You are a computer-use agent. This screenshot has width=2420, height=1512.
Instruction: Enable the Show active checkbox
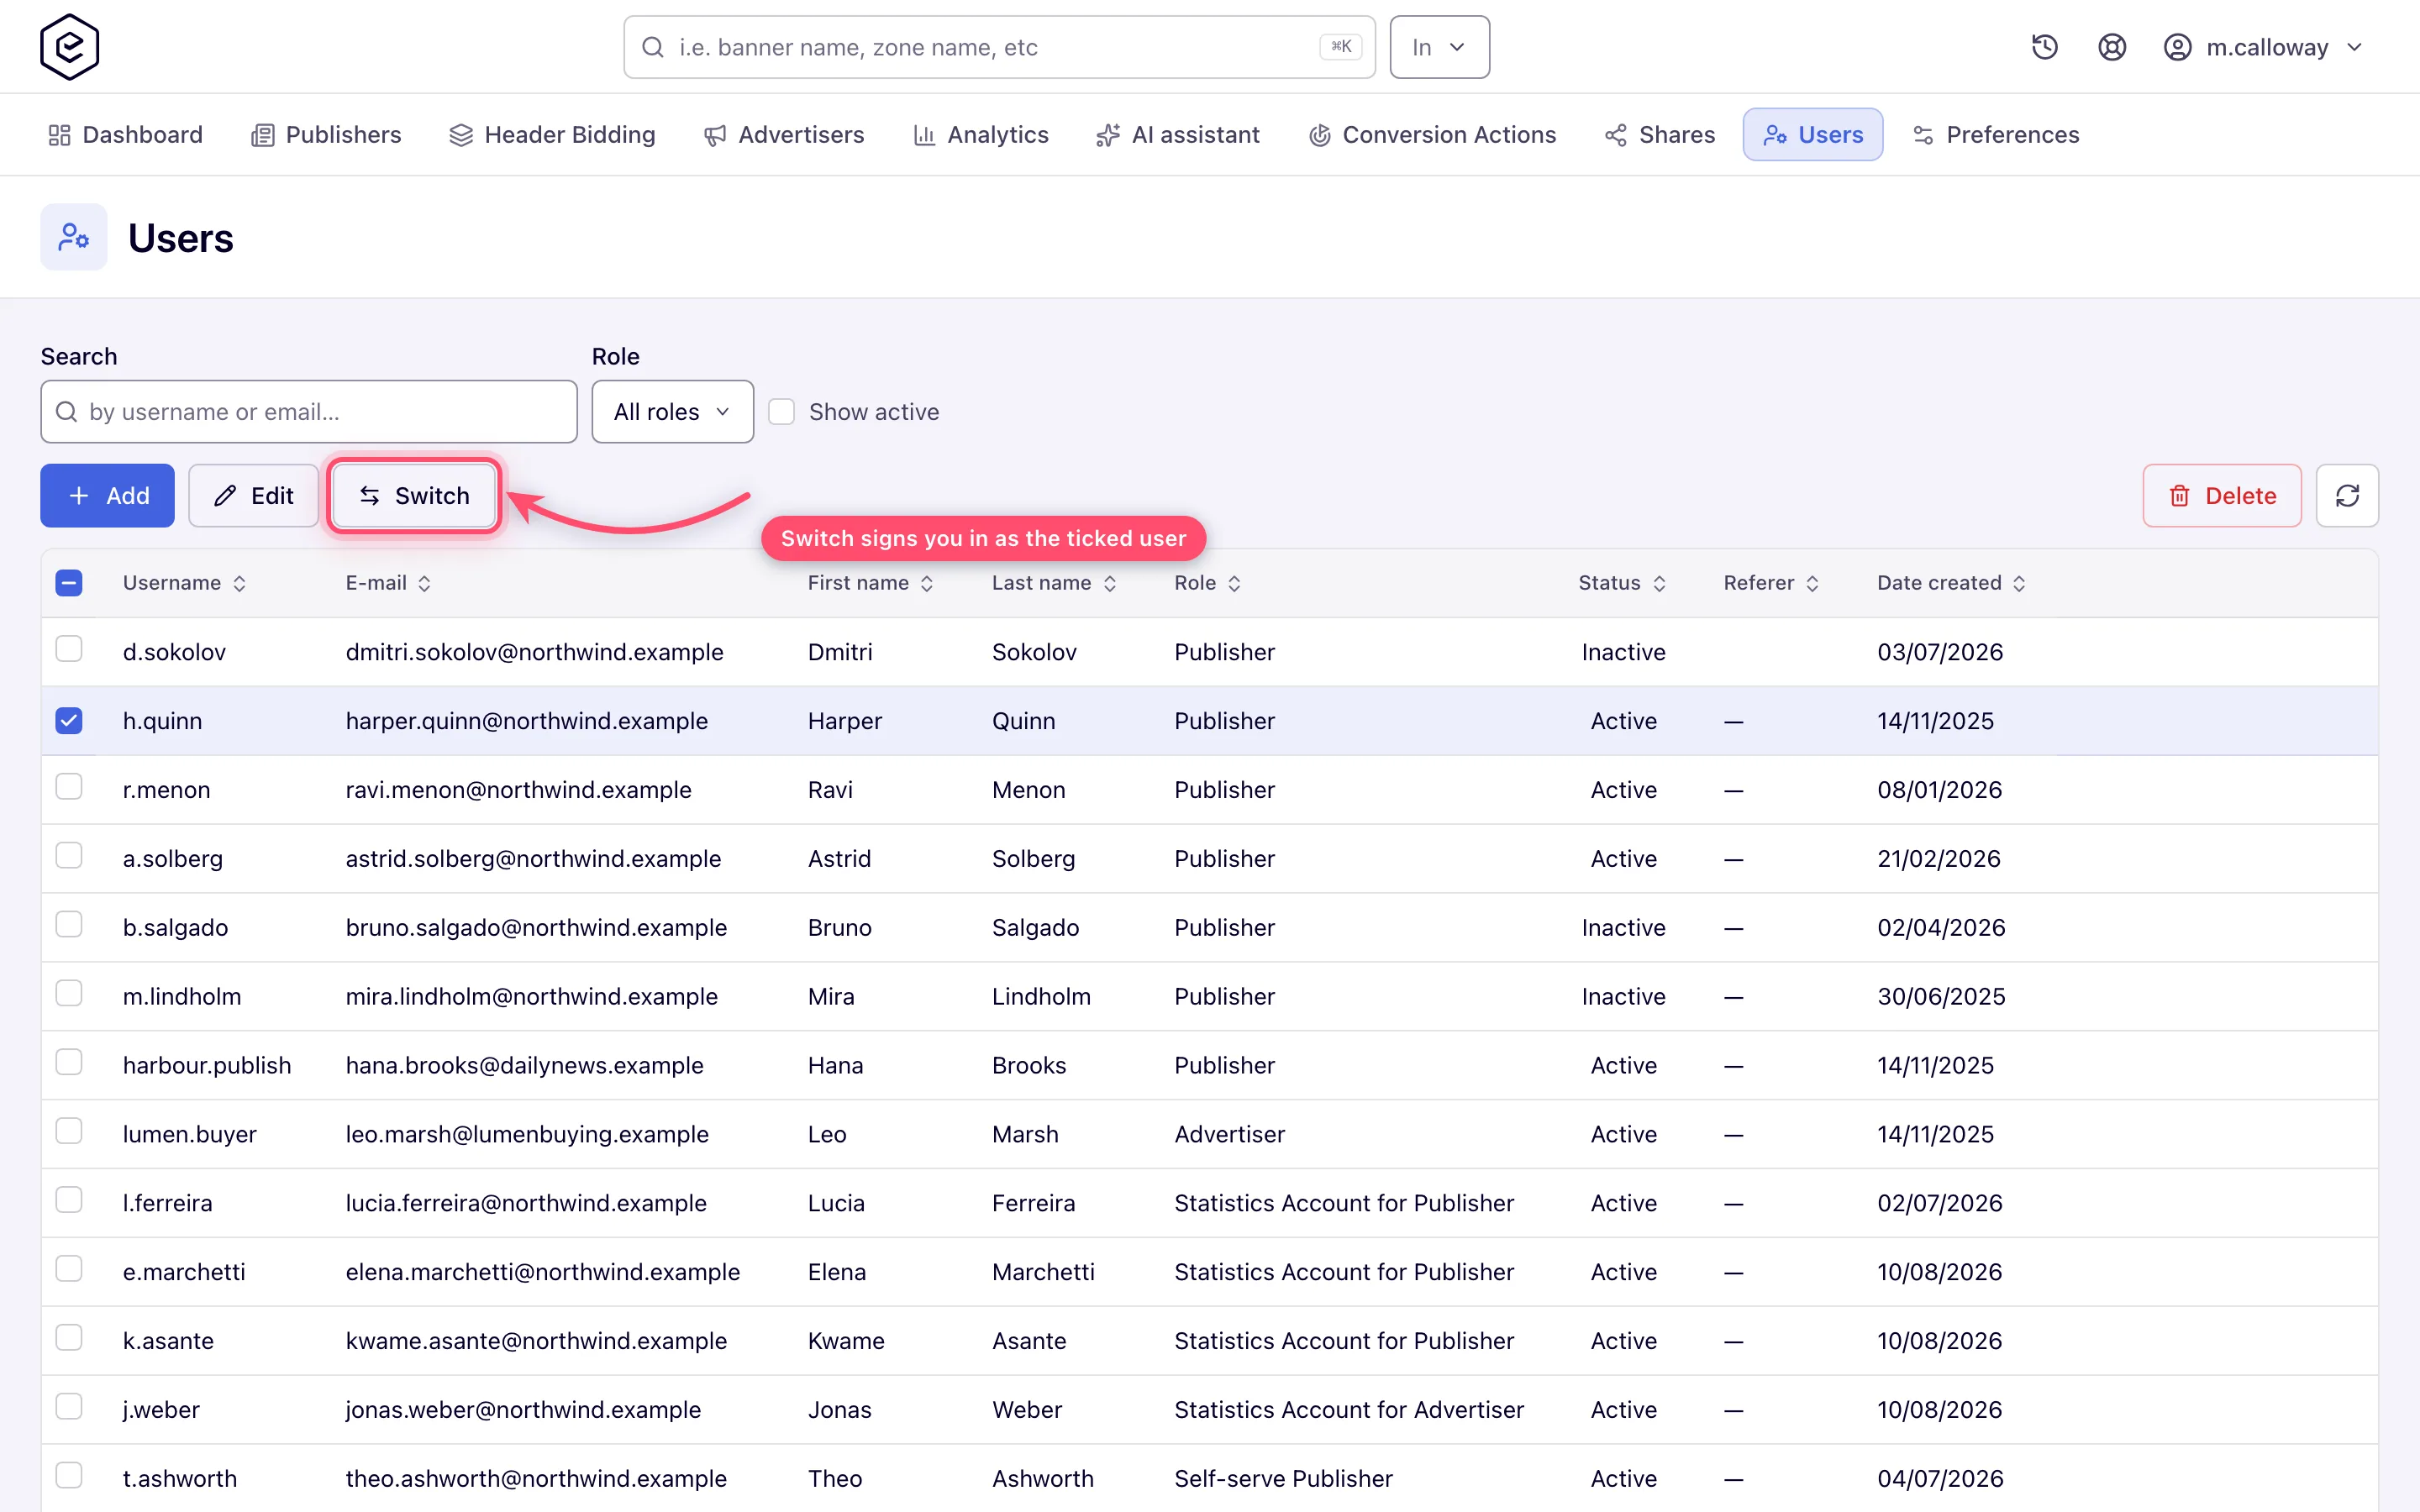click(781, 412)
